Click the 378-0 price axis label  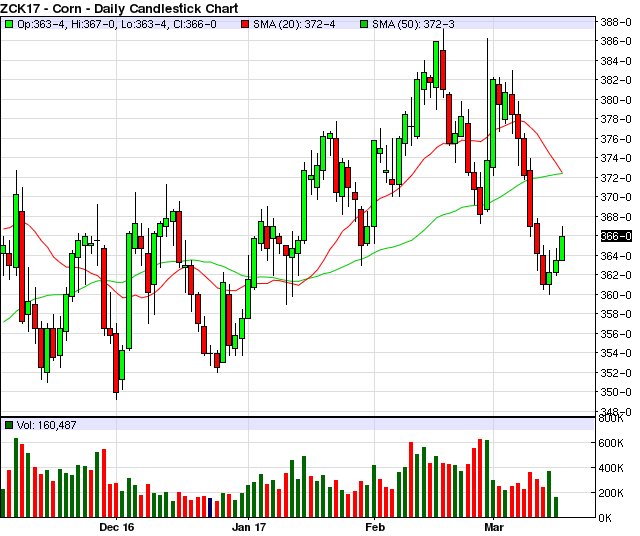coord(616,119)
